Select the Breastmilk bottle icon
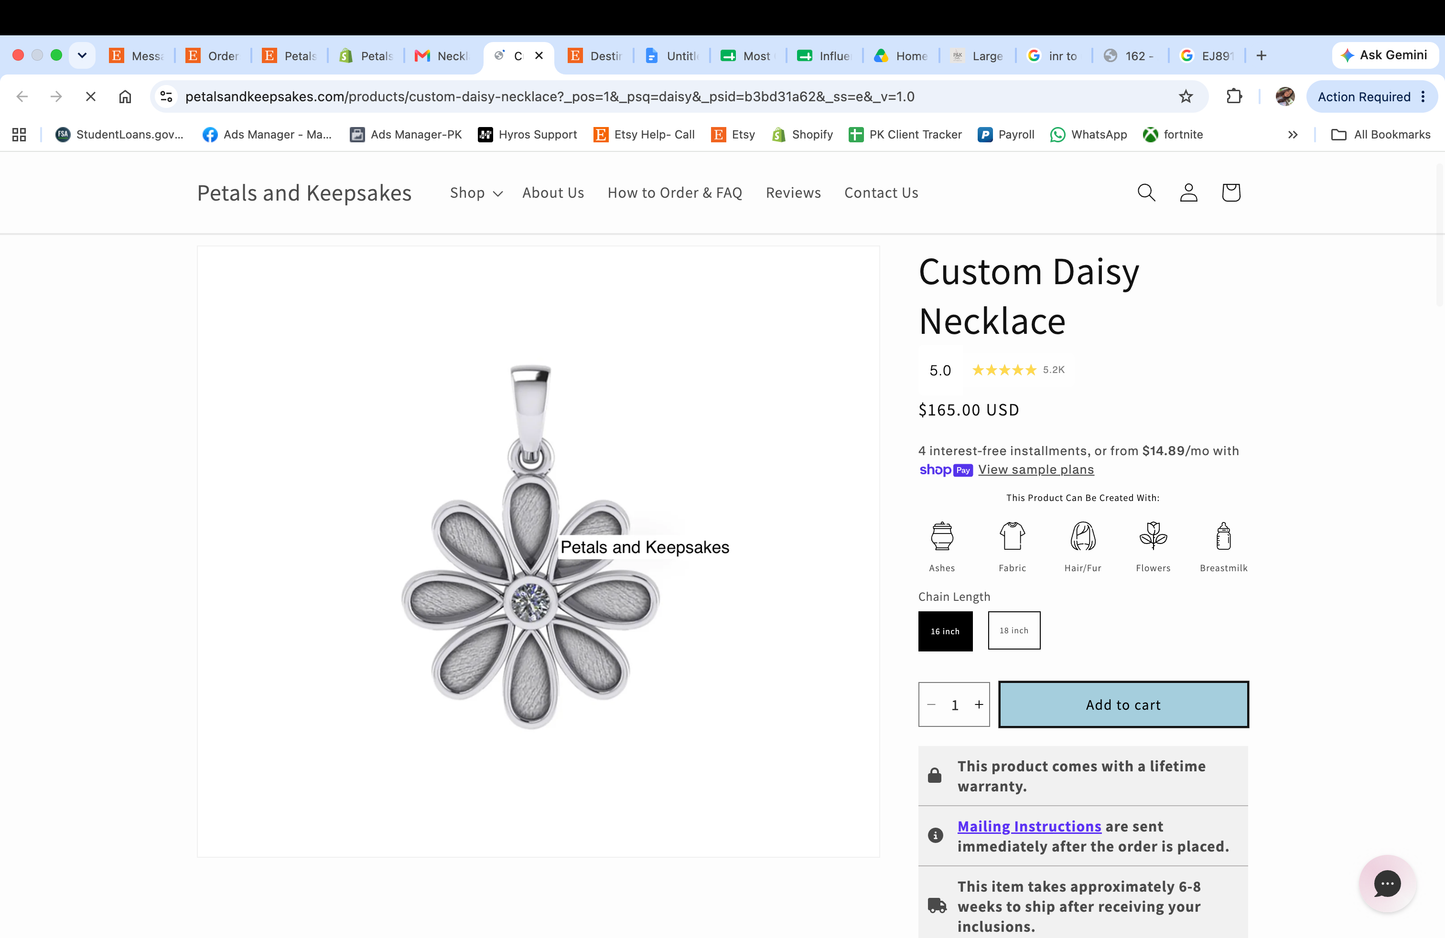The image size is (1445, 938). click(1223, 537)
